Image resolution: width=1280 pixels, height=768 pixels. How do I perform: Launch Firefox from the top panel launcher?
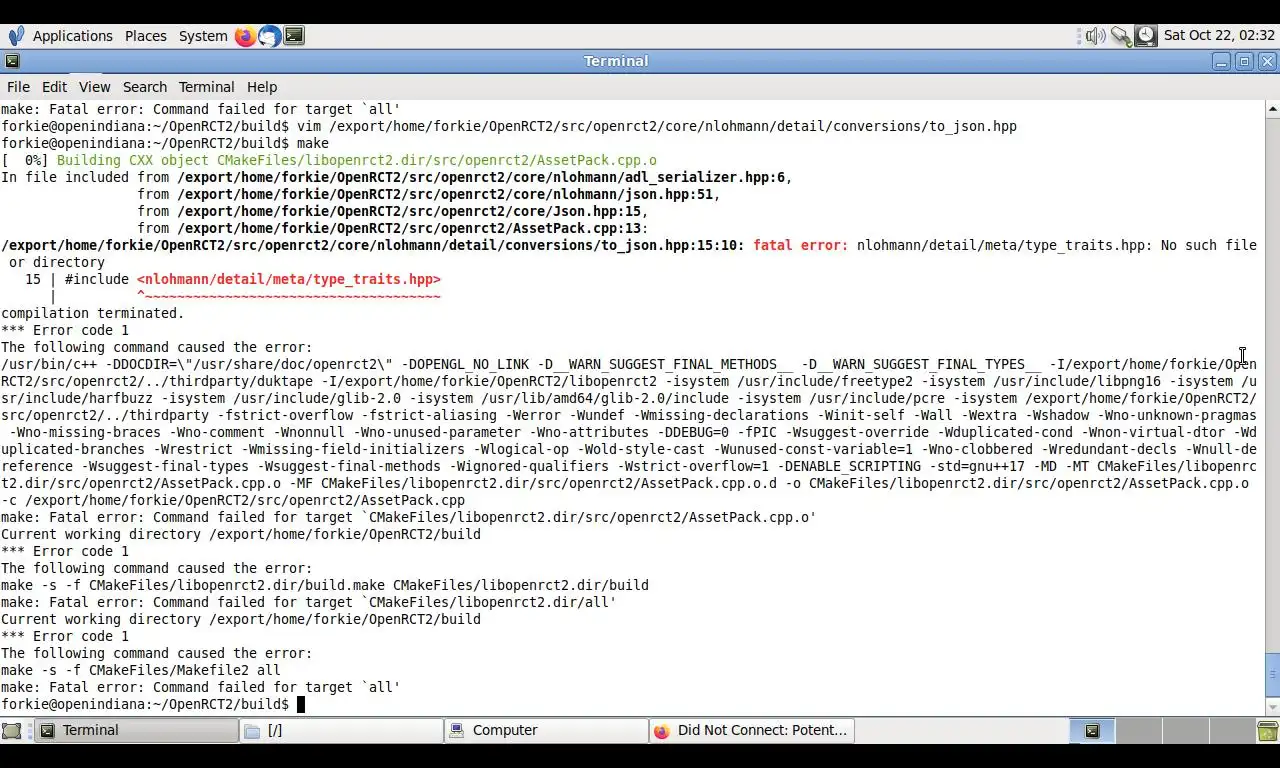246,36
